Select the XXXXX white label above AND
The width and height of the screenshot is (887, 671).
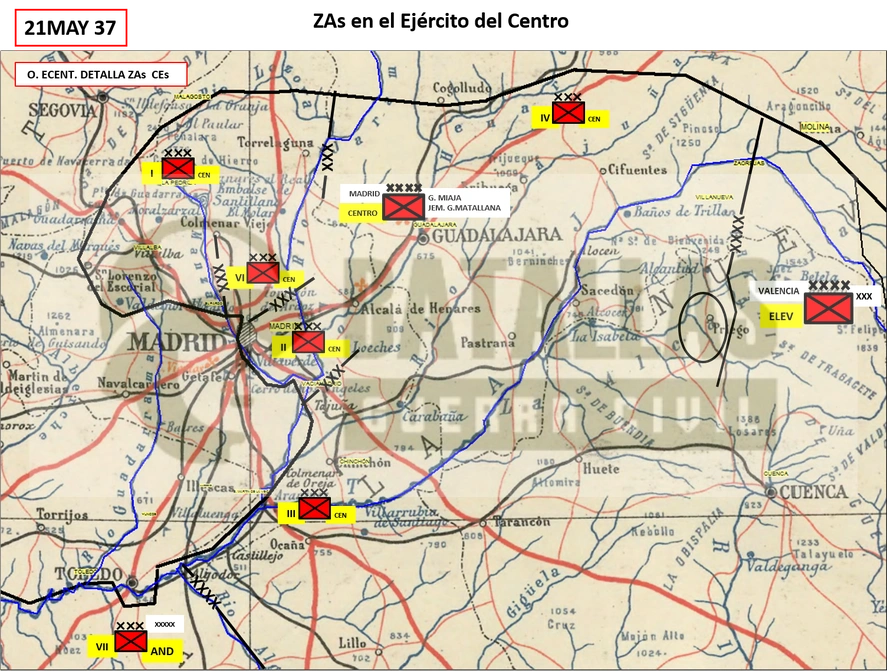click(x=165, y=625)
